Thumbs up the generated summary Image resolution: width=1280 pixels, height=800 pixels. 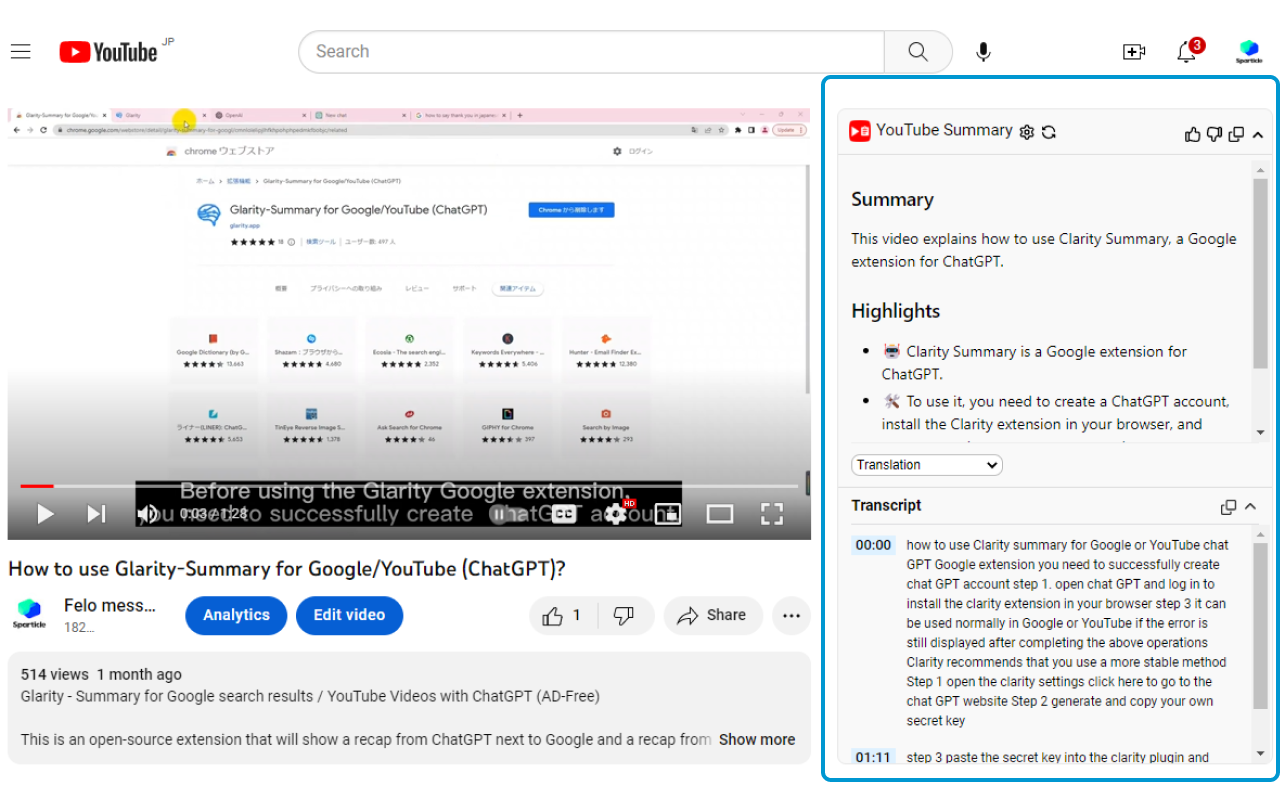(x=1192, y=134)
